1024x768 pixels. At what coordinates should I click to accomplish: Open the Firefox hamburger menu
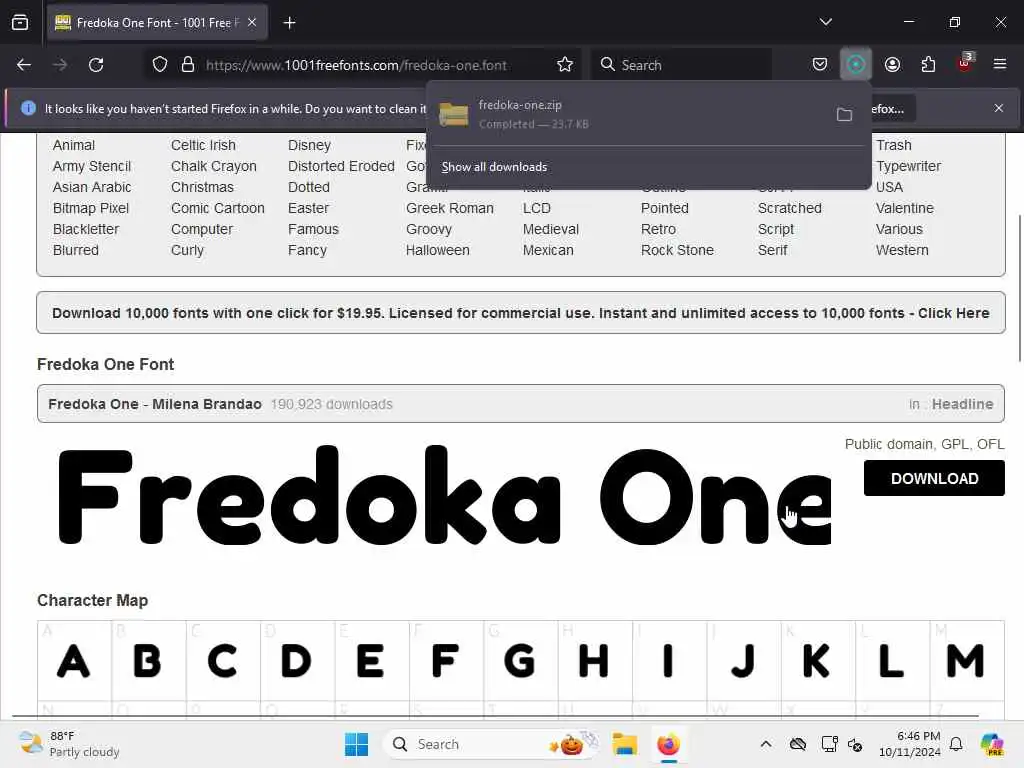tap(1000, 64)
